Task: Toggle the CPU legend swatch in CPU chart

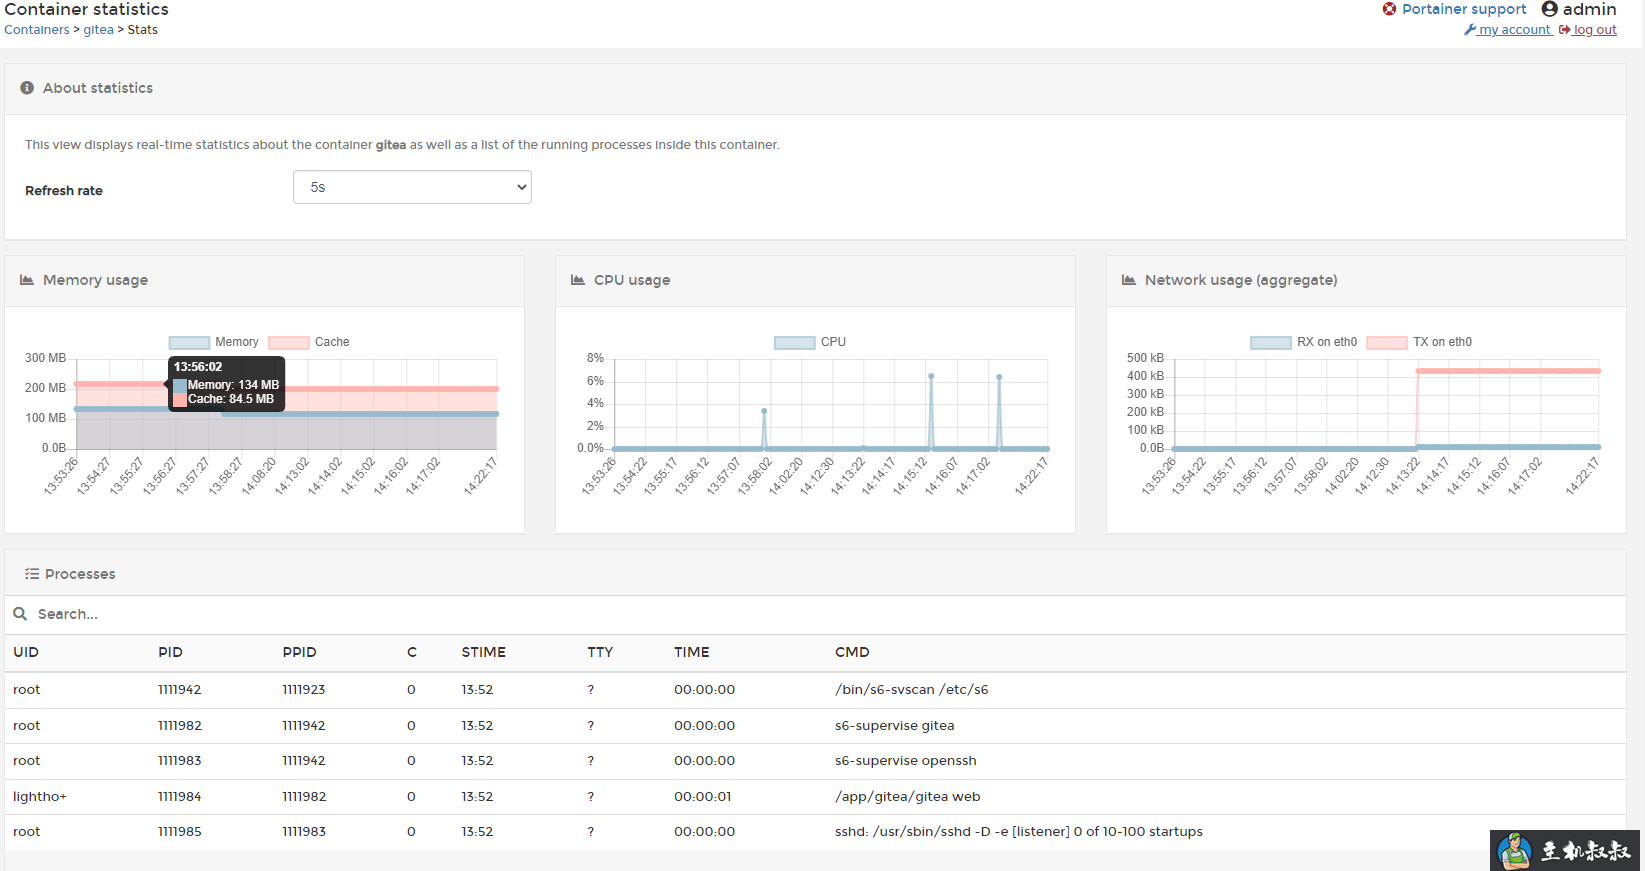Action: (795, 342)
